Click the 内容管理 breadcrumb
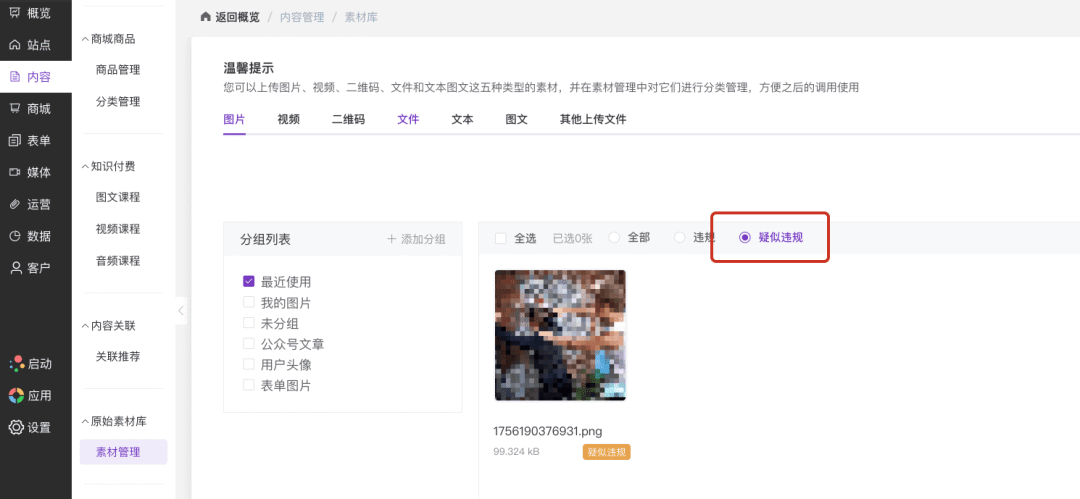Viewport: 1080px width, 499px height. pos(302,17)
